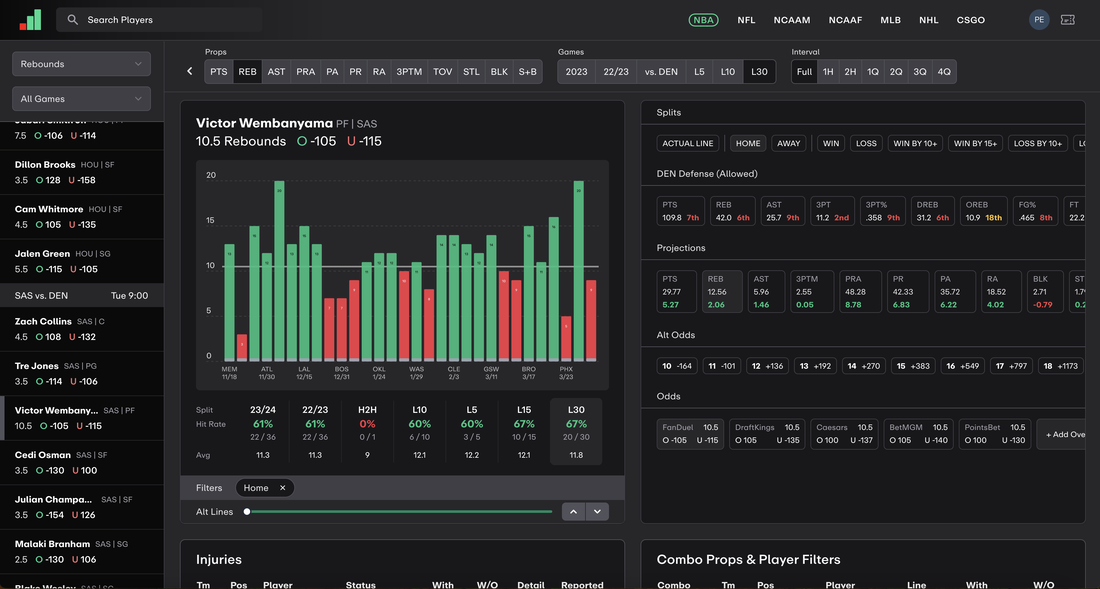Click the ACTUAL LINE split button
This screenshot has height=589, width=1100.
688,143
